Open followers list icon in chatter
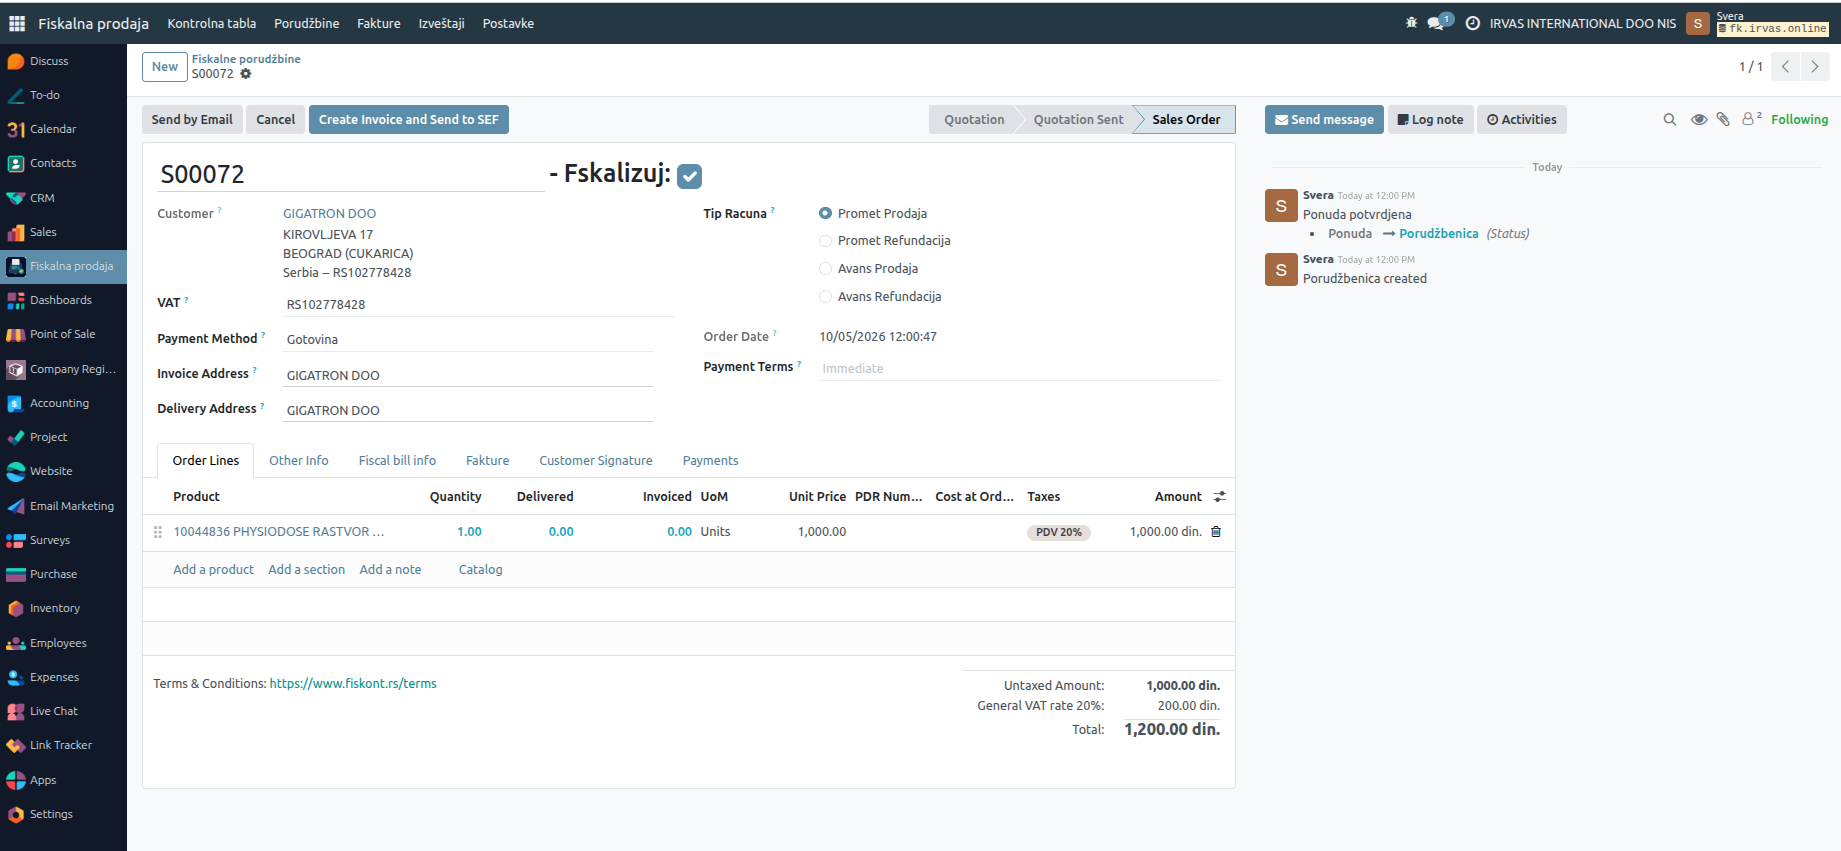1841x851 pixels. point(1752,118)
